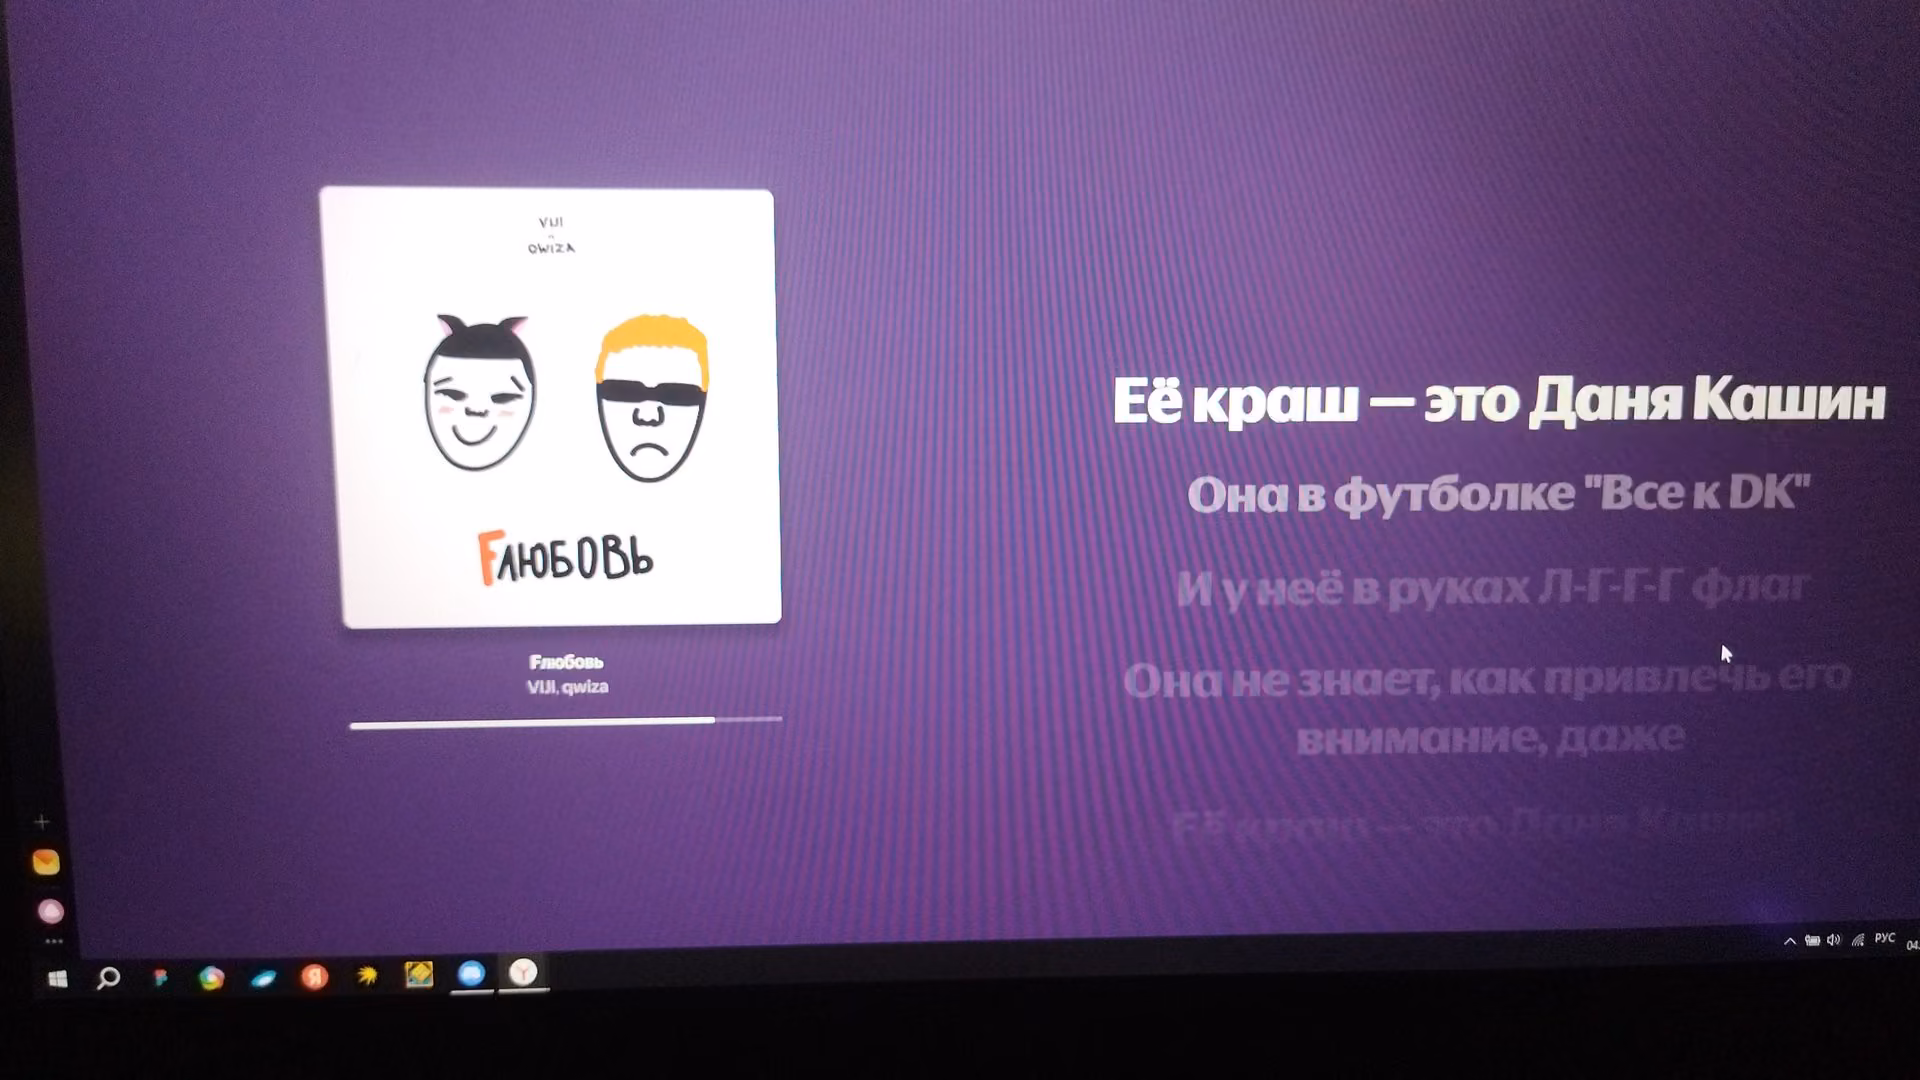Switch to the blue round chat app in taskbar
This screenshot has height=1080, width=1920.
pyautogui.click(x=471, y=973)
